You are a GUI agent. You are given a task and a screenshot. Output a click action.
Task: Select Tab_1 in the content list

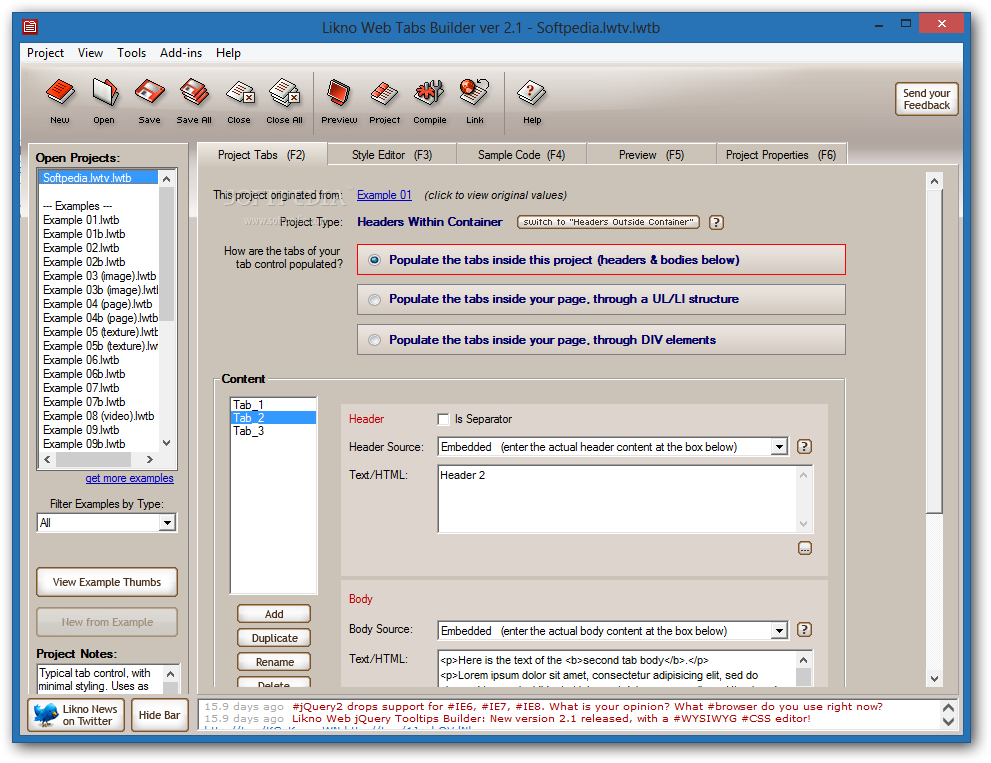(273, 405)
